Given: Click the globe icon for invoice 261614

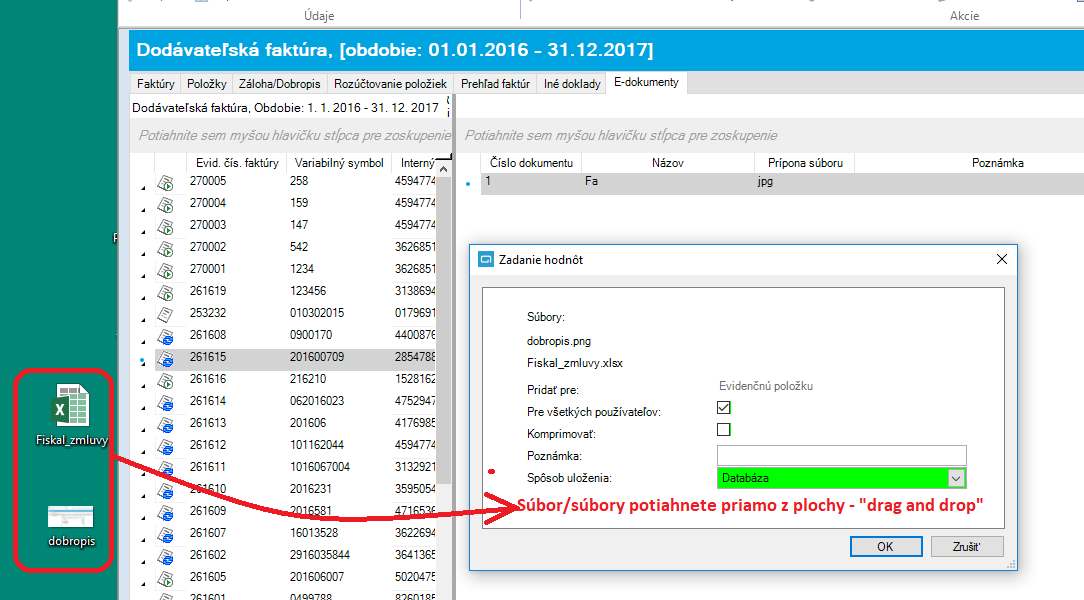Looking at the screenshot, I should 165,404.
